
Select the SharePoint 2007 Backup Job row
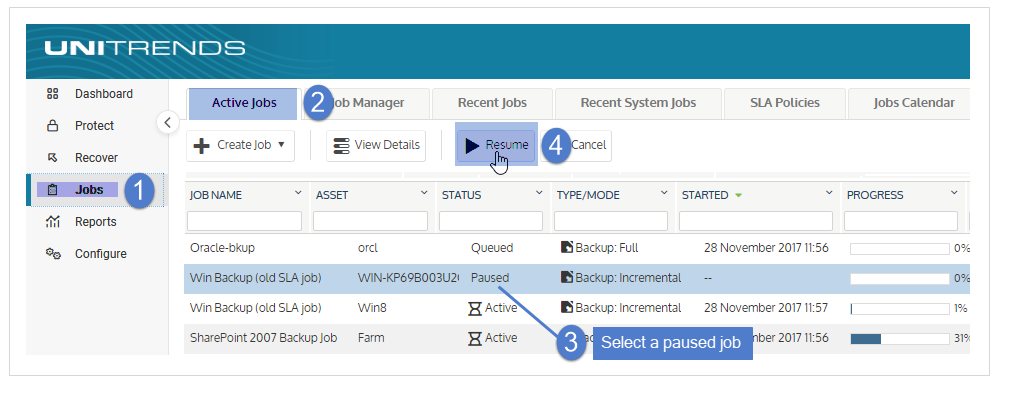click(577, 339)
